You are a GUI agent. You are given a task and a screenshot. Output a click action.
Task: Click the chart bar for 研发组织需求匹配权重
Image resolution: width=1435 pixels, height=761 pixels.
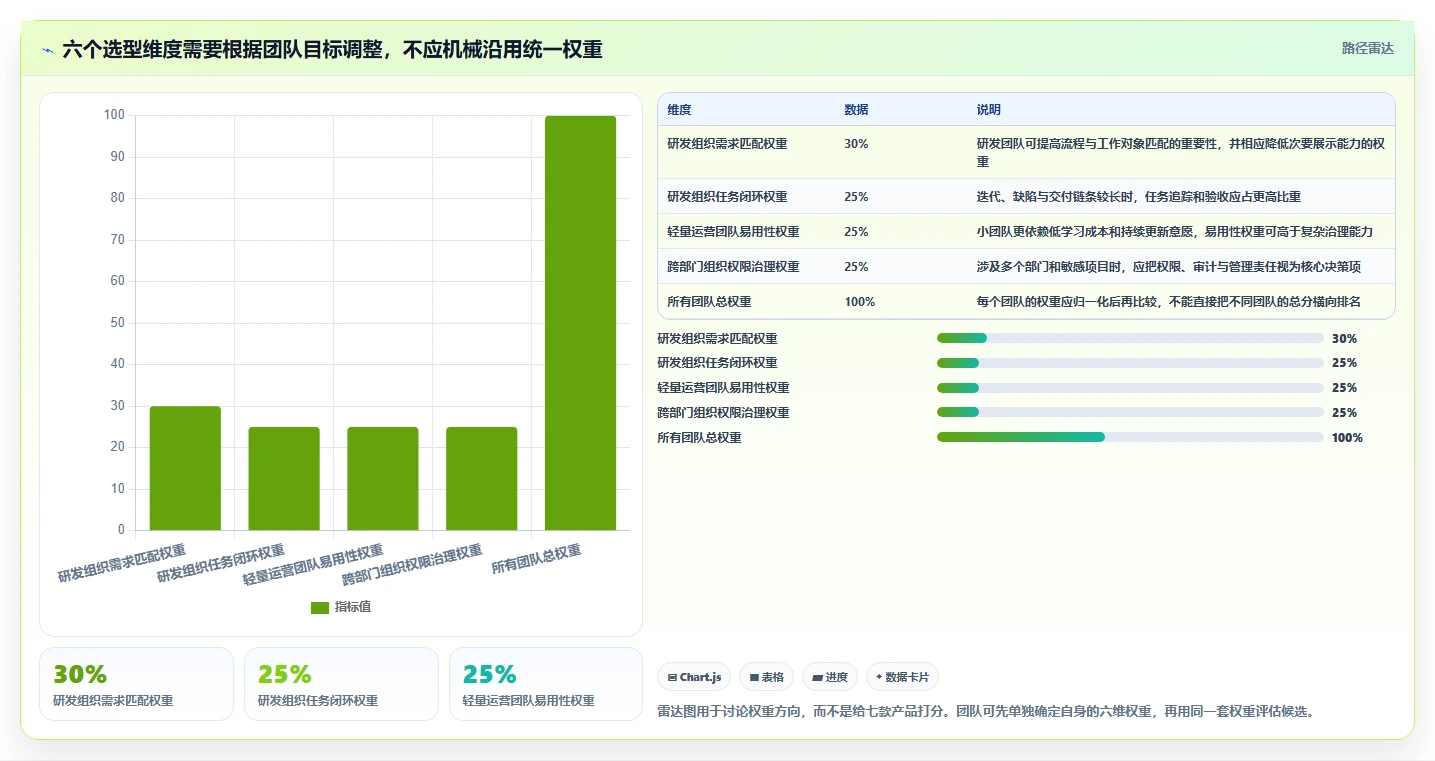[x=185, y=468]
